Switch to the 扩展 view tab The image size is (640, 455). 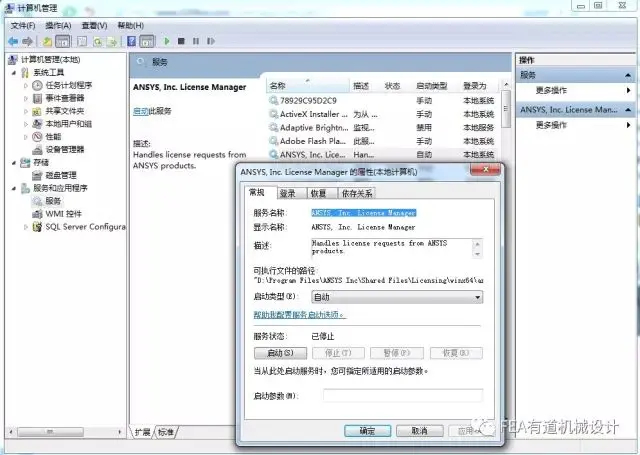click(142, 432)
